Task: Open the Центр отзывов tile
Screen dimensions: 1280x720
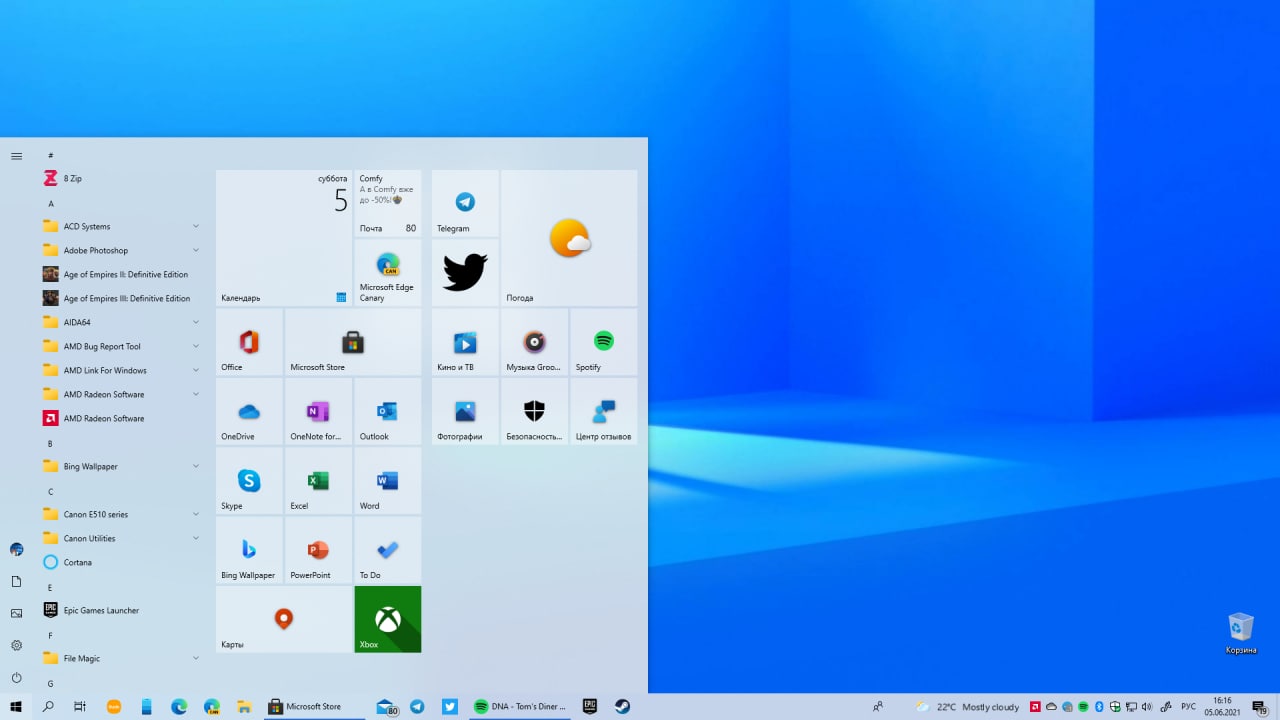Action: pos(604,411)
